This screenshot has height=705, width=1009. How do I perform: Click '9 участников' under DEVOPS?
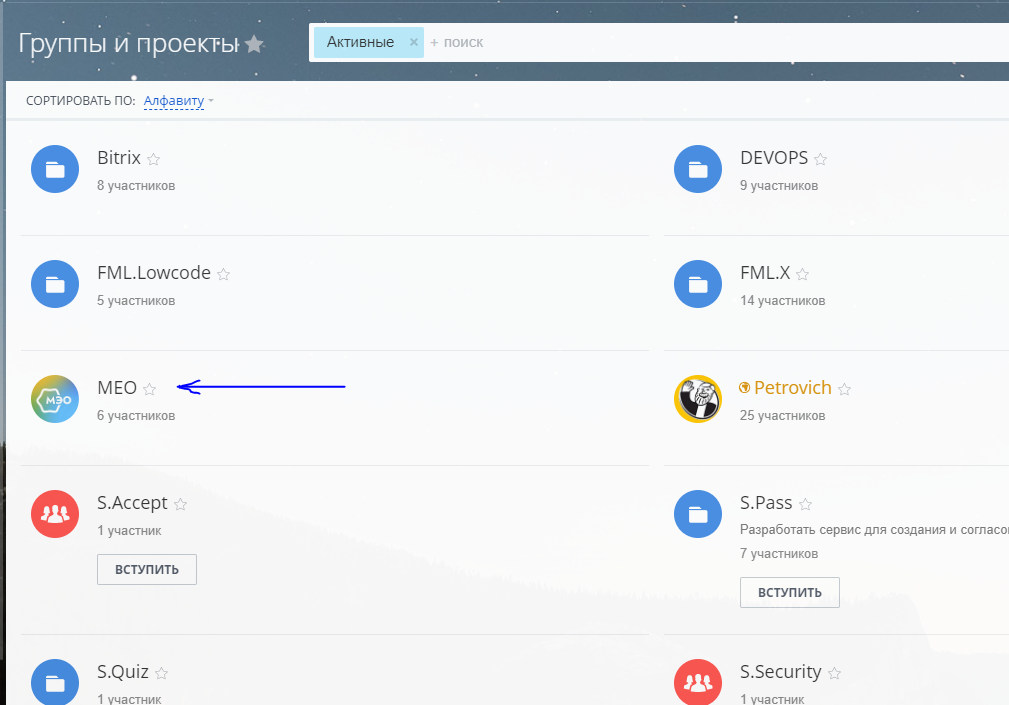point(779,186)
